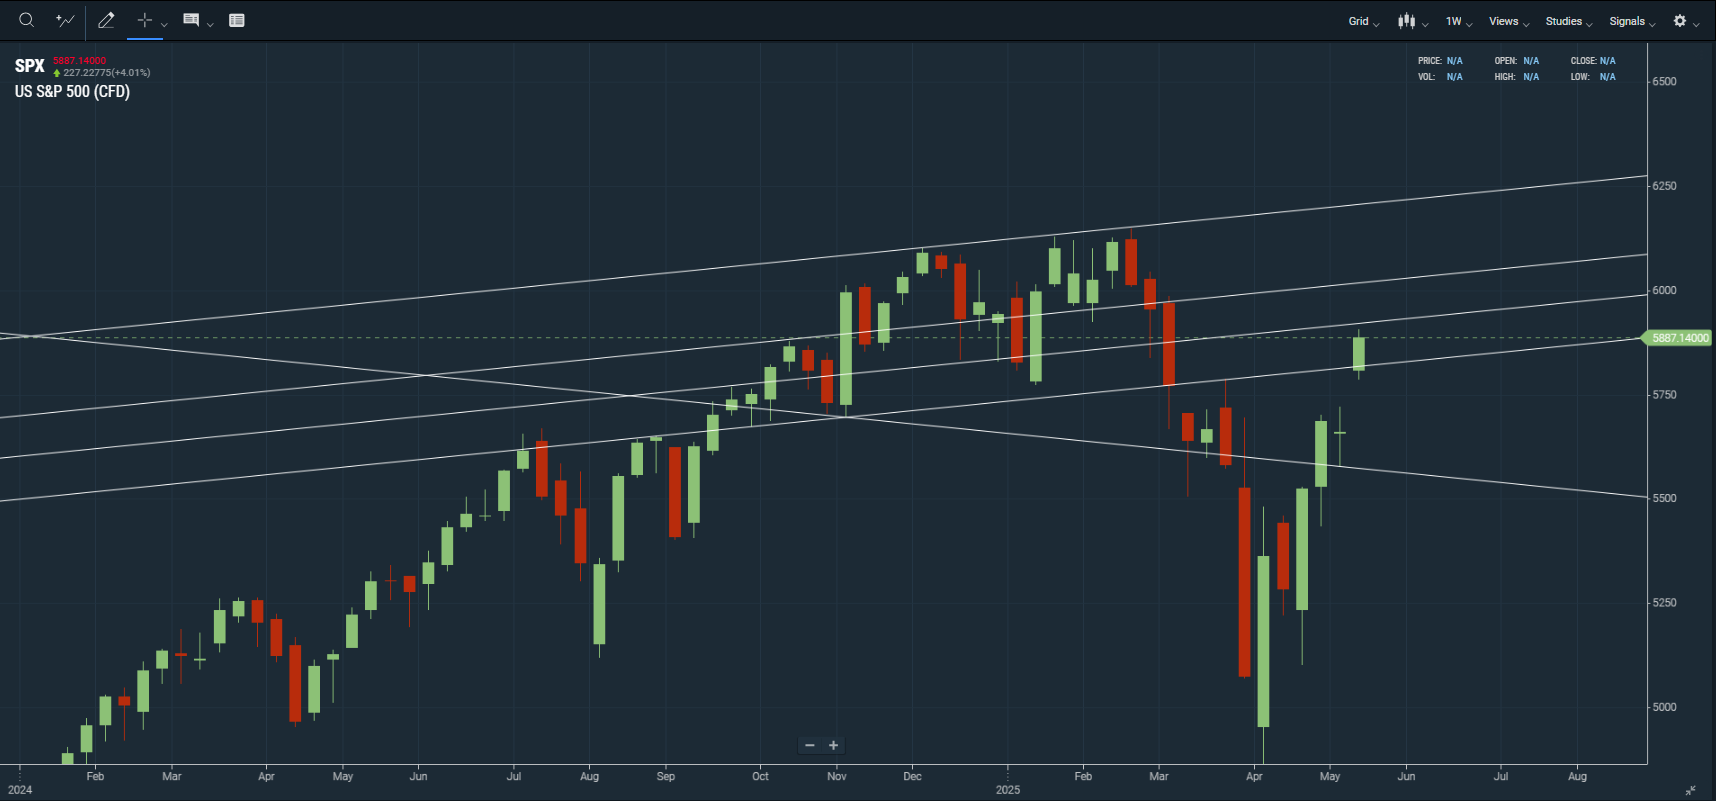This screenshot has width=1716, height=801.
Task: Open the symbol search magnifier
Action: click(x=27, y=20)
